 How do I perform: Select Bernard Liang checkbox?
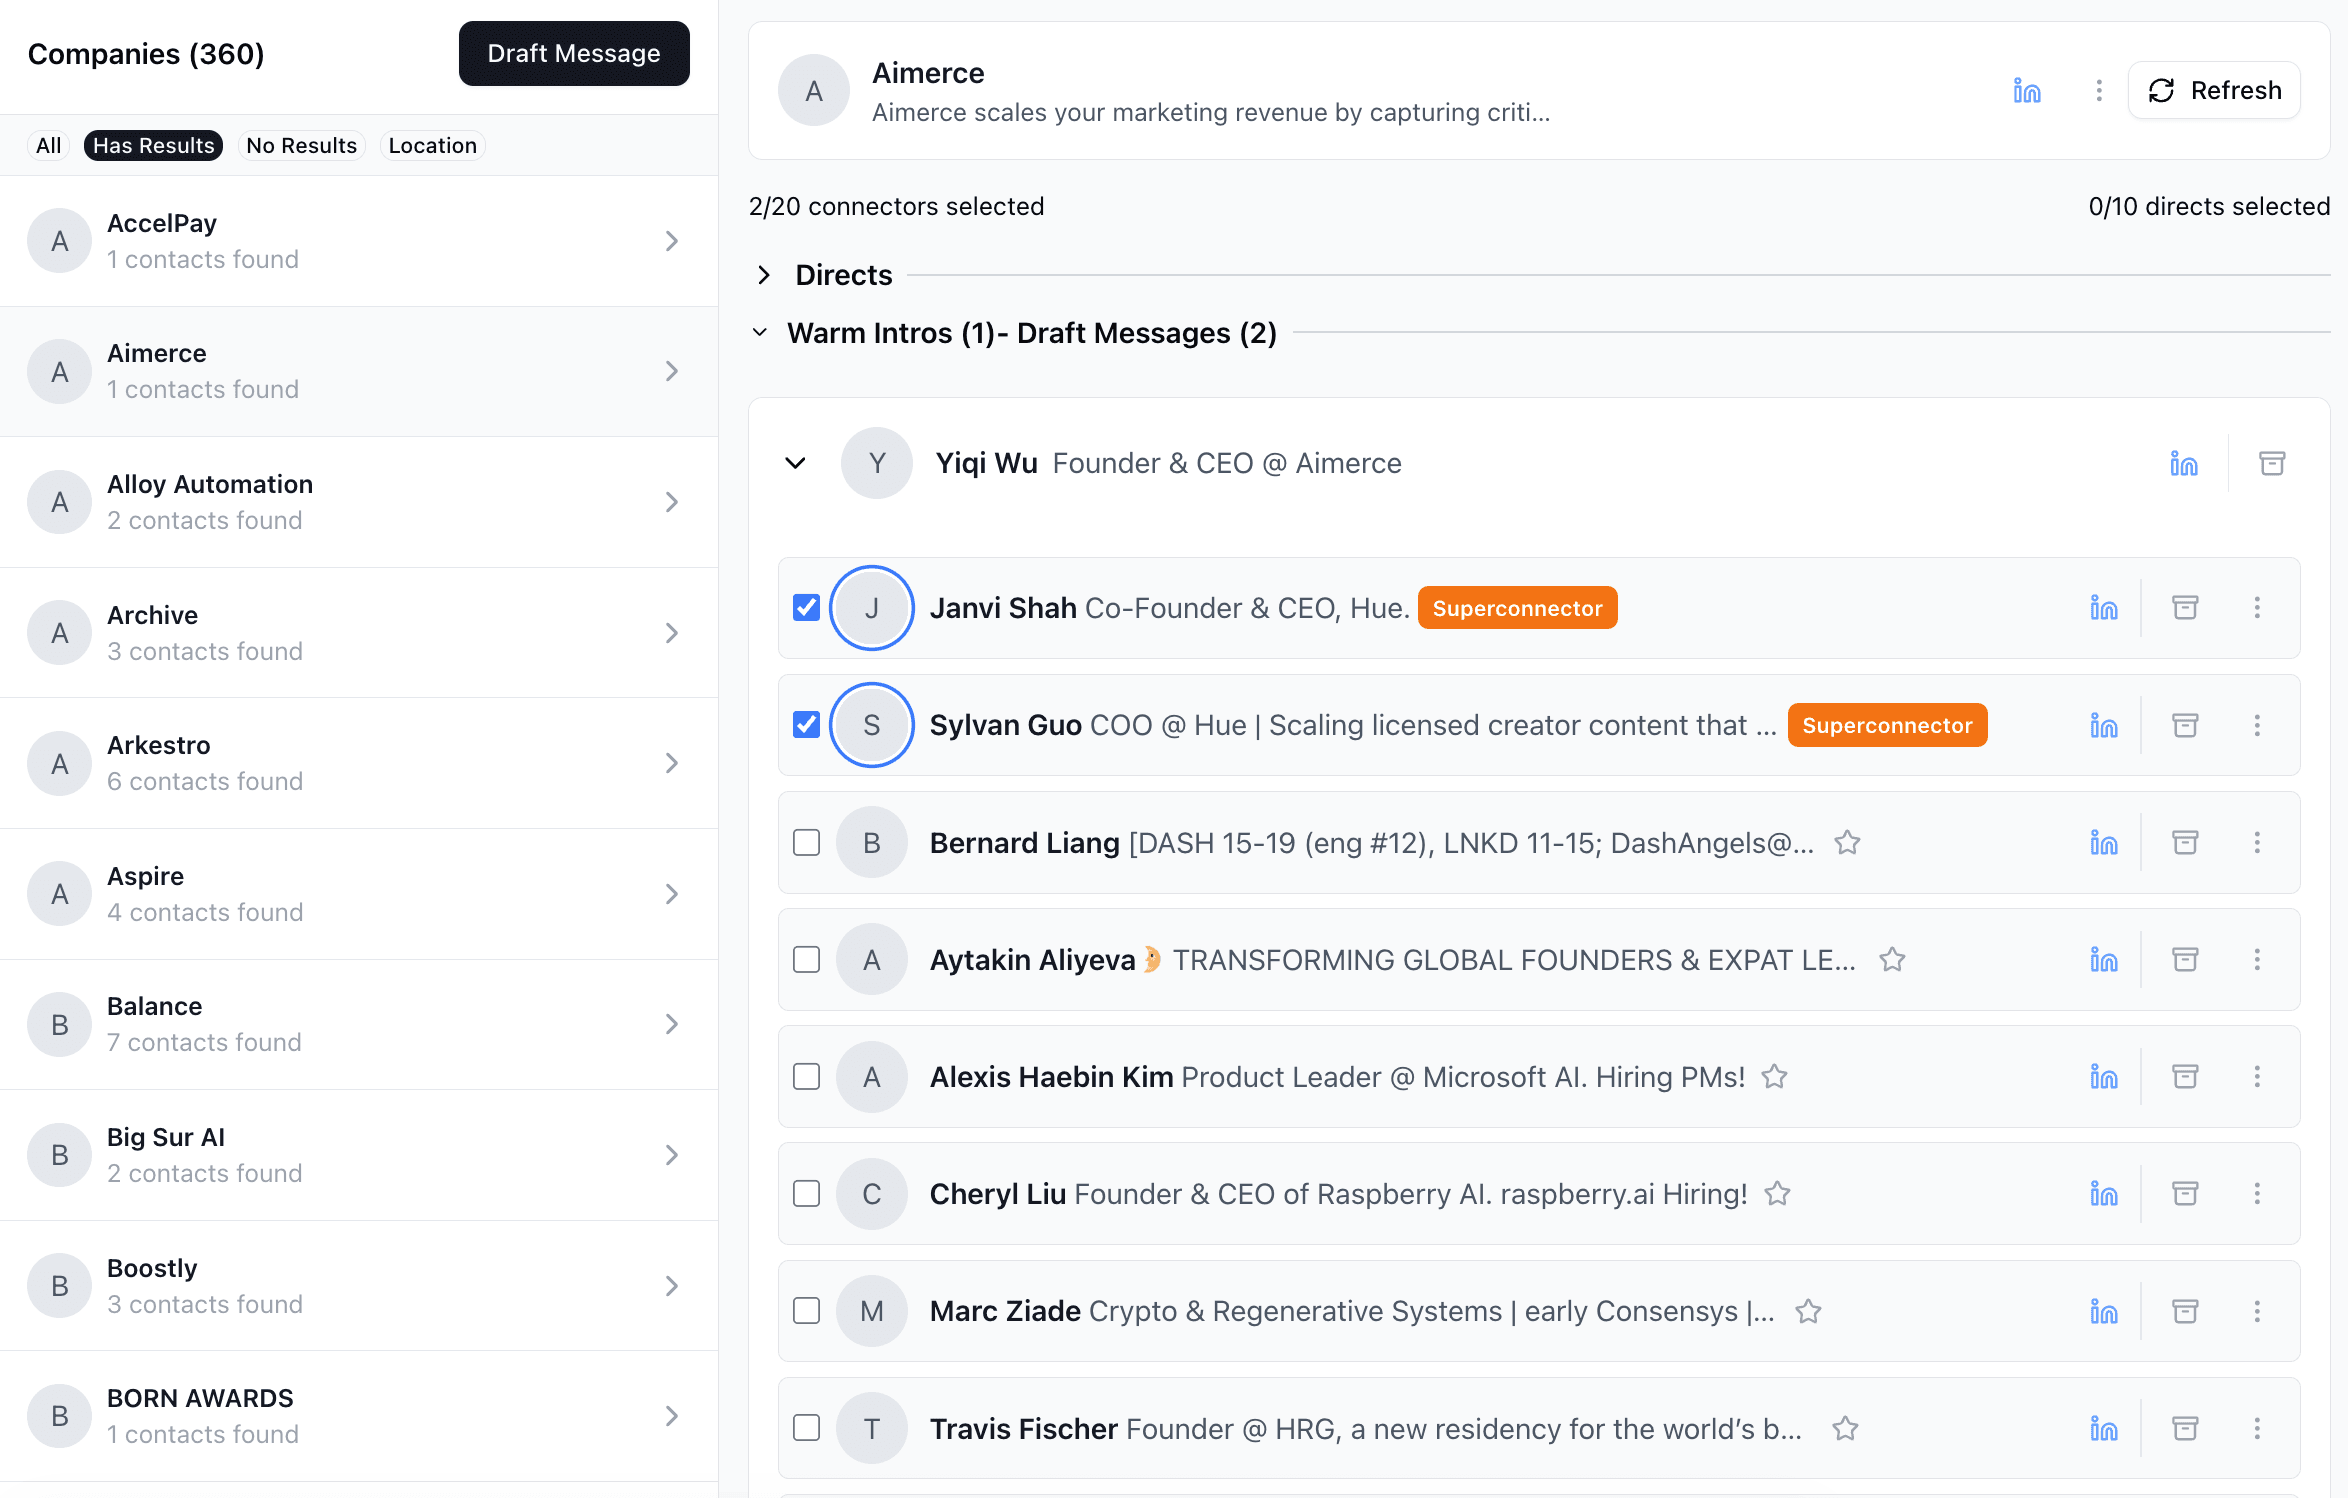[x=806, y=843]
